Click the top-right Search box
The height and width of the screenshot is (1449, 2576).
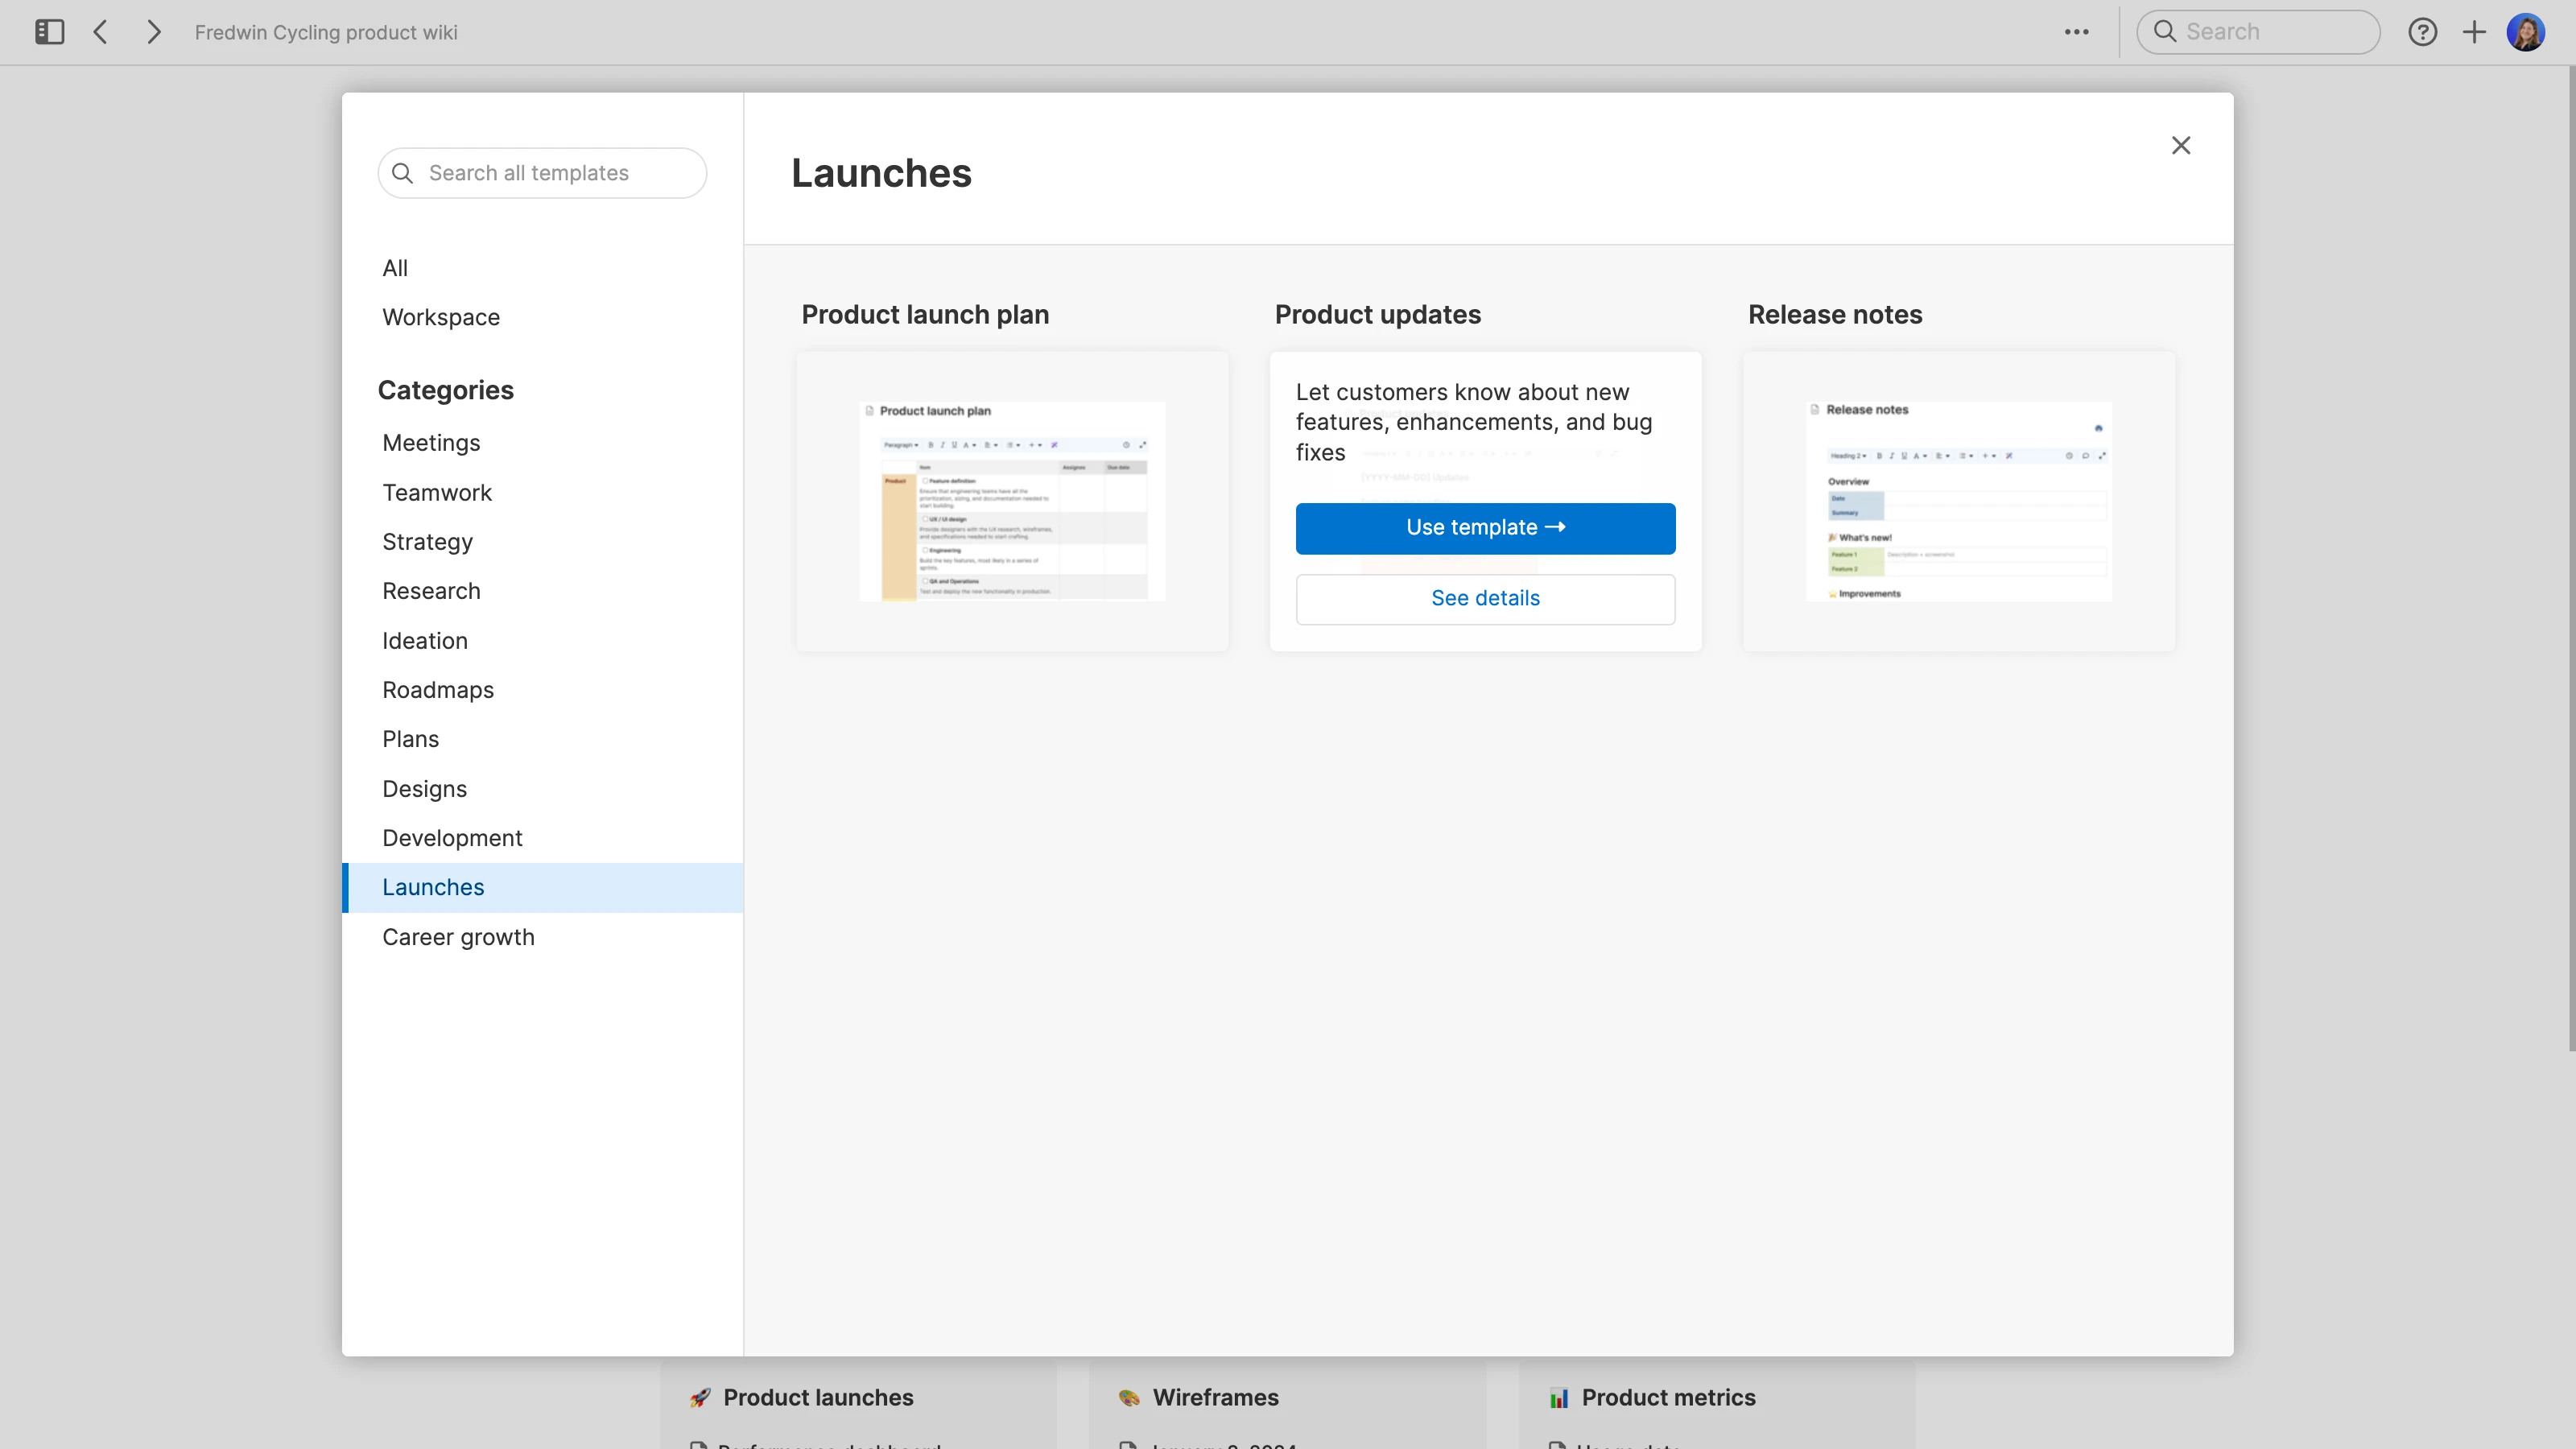tap(2258, 32)
